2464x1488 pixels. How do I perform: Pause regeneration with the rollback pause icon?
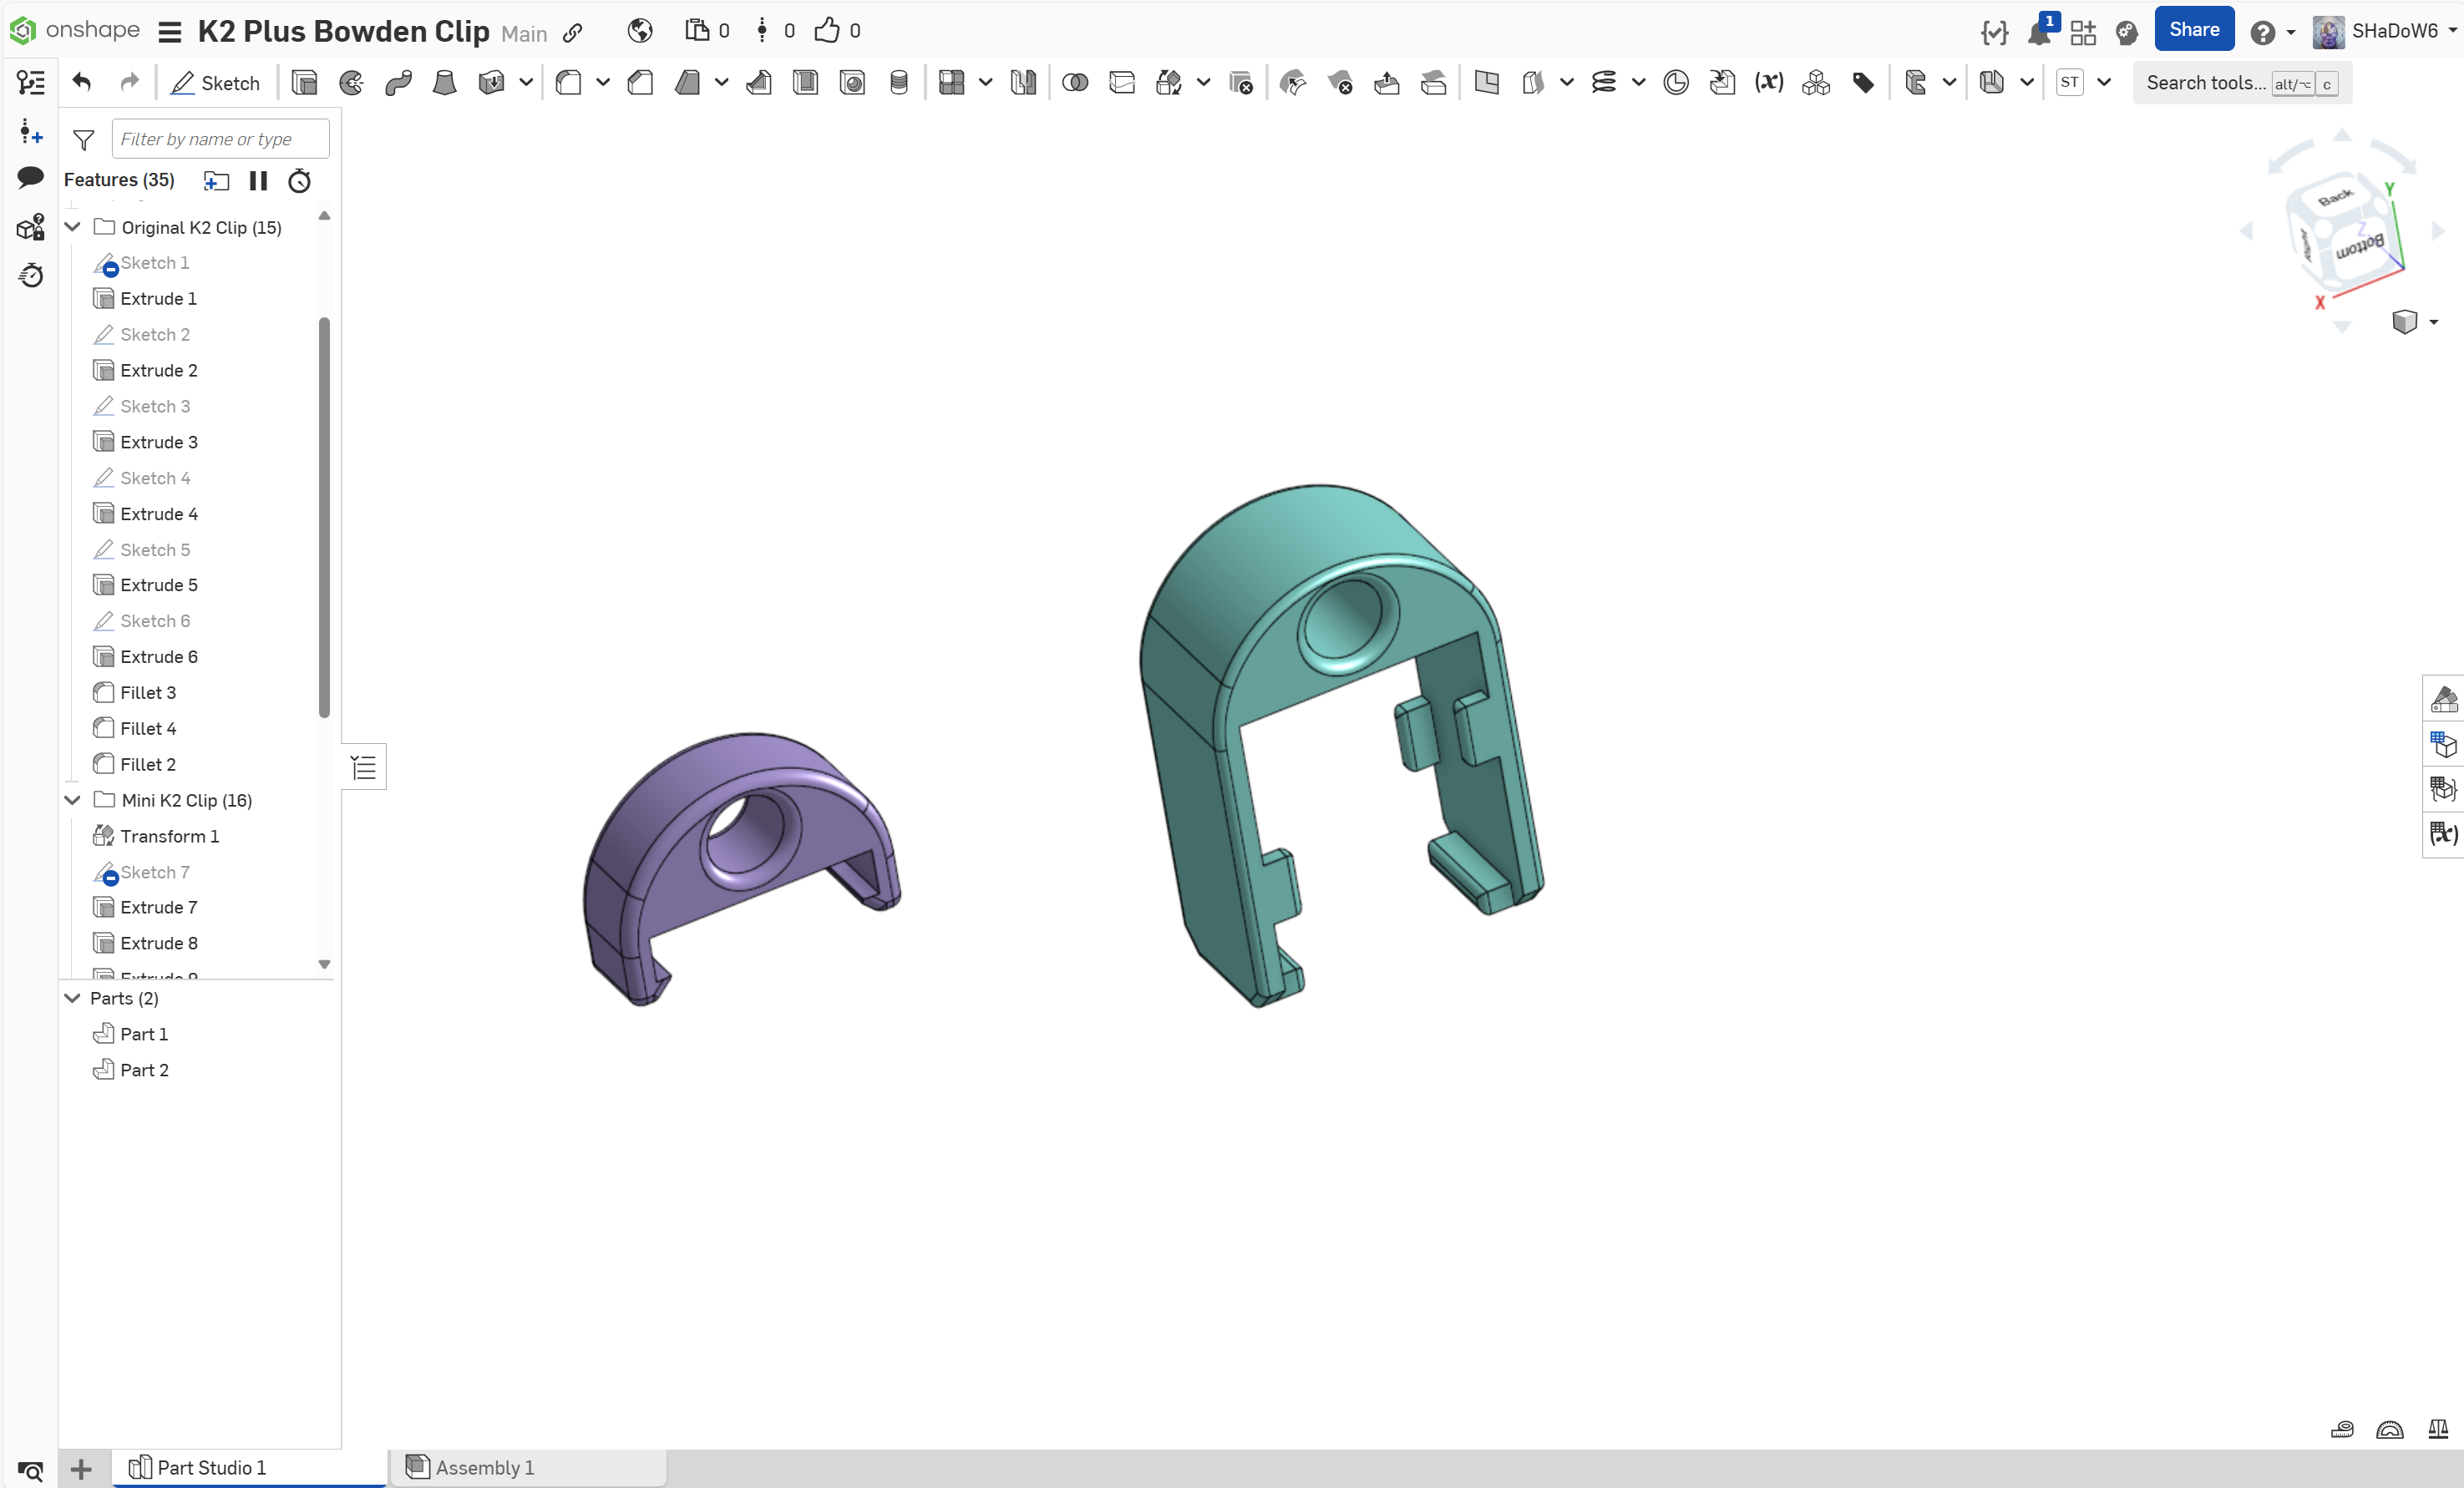[258, 181]
